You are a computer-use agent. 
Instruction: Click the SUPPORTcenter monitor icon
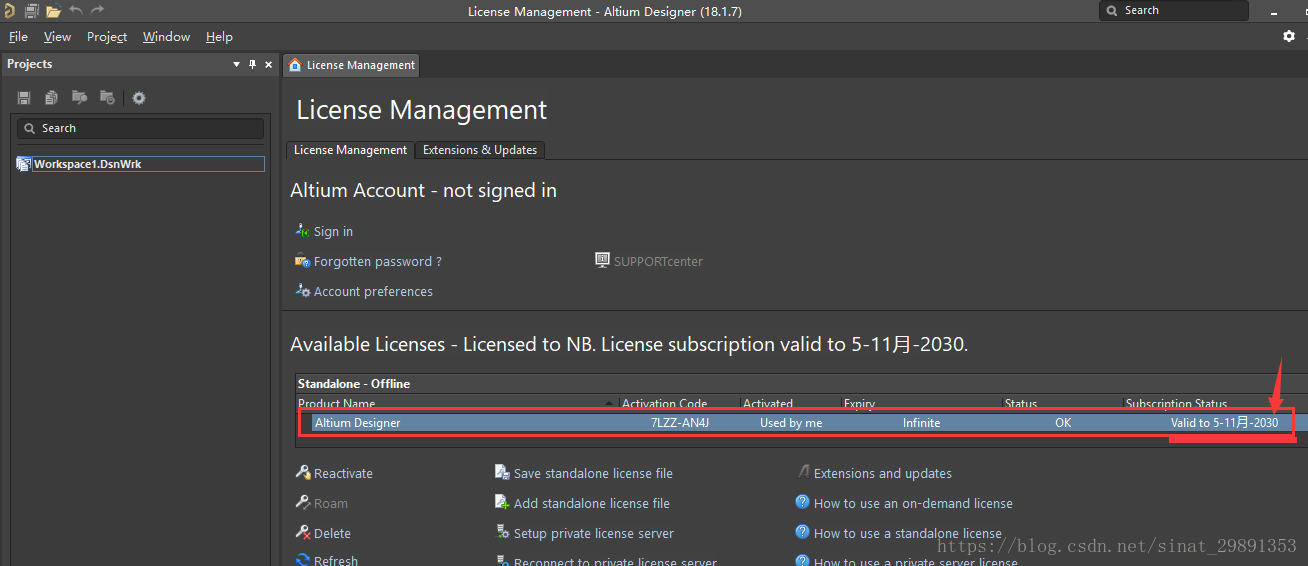(x=602, y=260)
